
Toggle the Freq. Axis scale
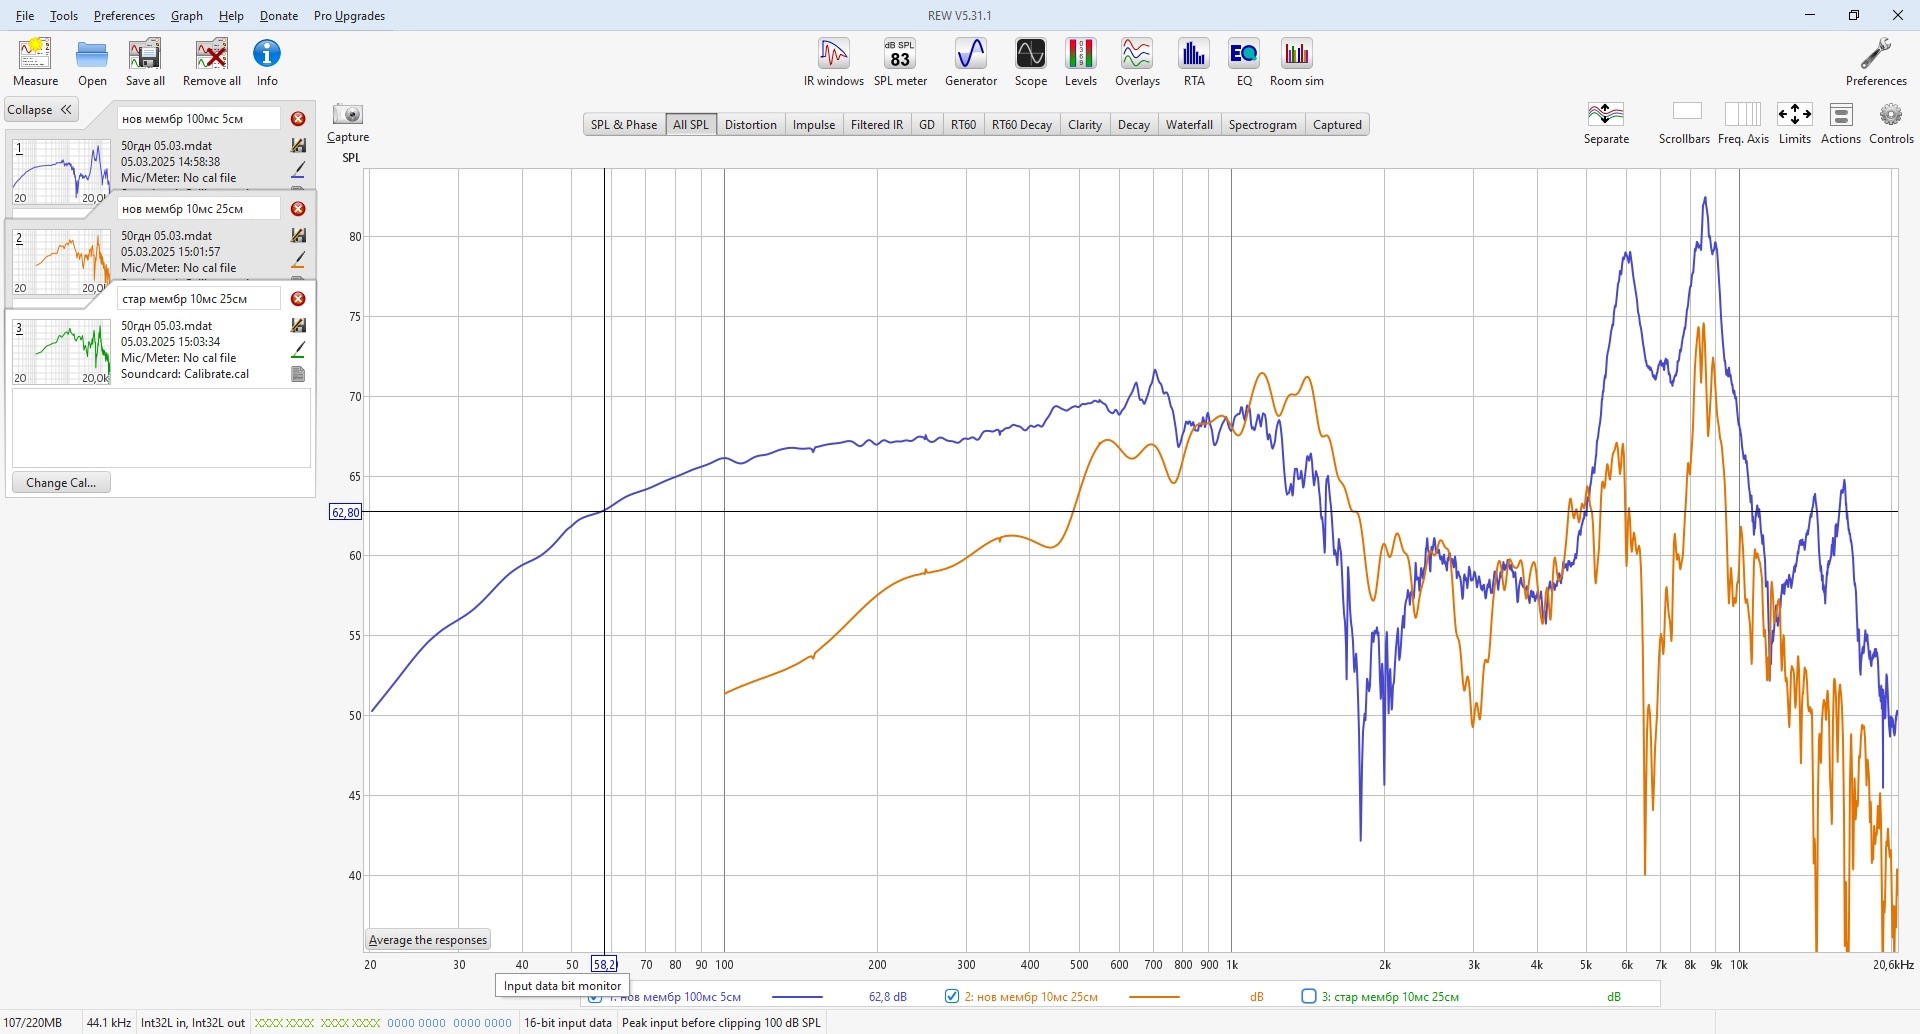[1743, 123]
